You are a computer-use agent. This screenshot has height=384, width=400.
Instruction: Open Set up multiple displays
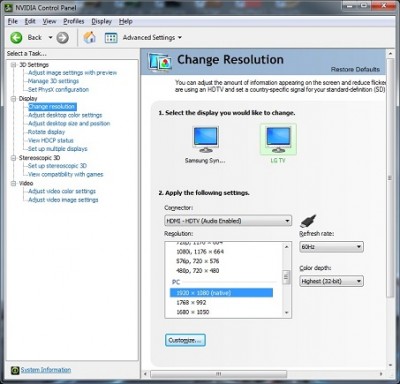[57, 149]
